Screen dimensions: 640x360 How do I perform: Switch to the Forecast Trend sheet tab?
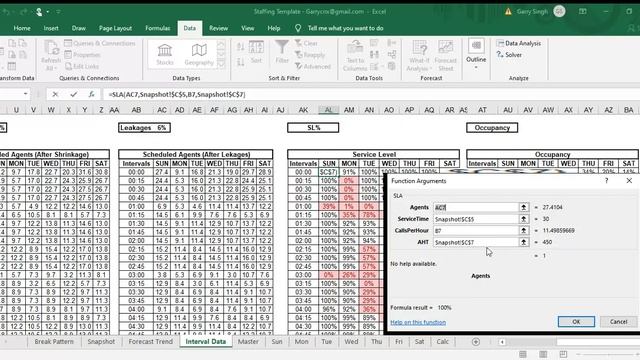(x=151, y=342)
